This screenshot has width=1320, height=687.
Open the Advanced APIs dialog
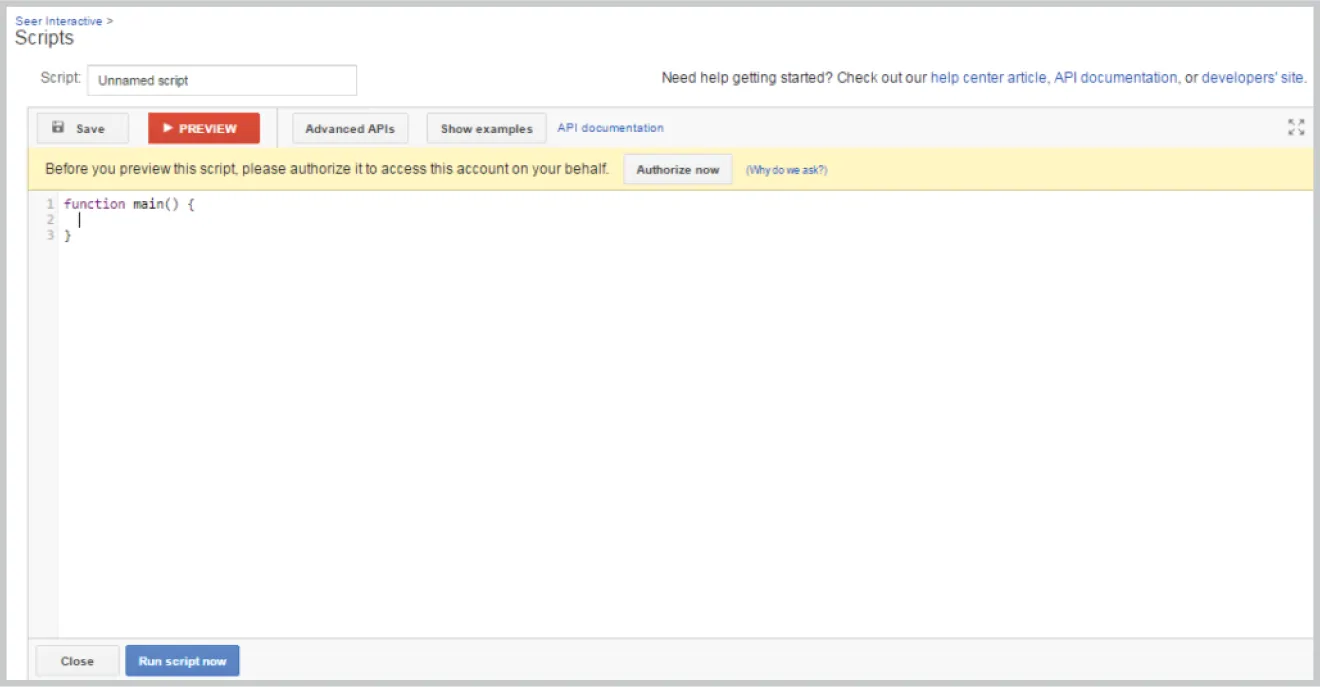[x=350, y=129]
